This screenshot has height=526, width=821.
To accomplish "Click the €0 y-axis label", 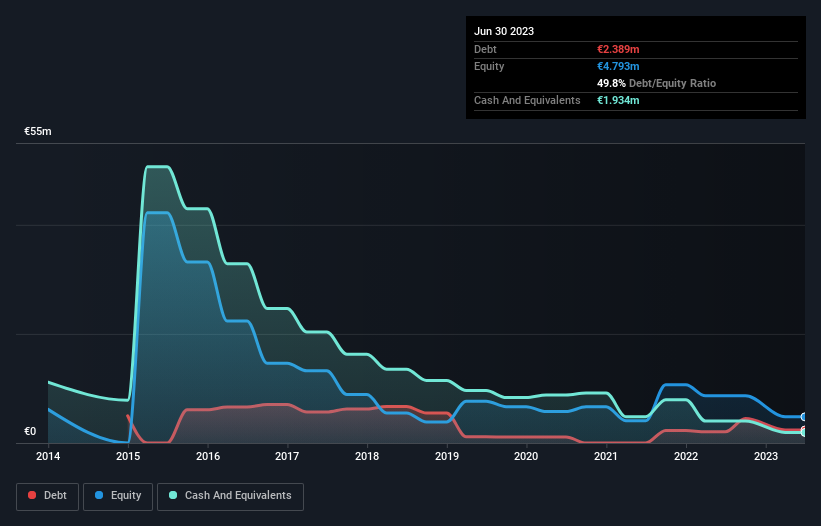I will 30,431.
